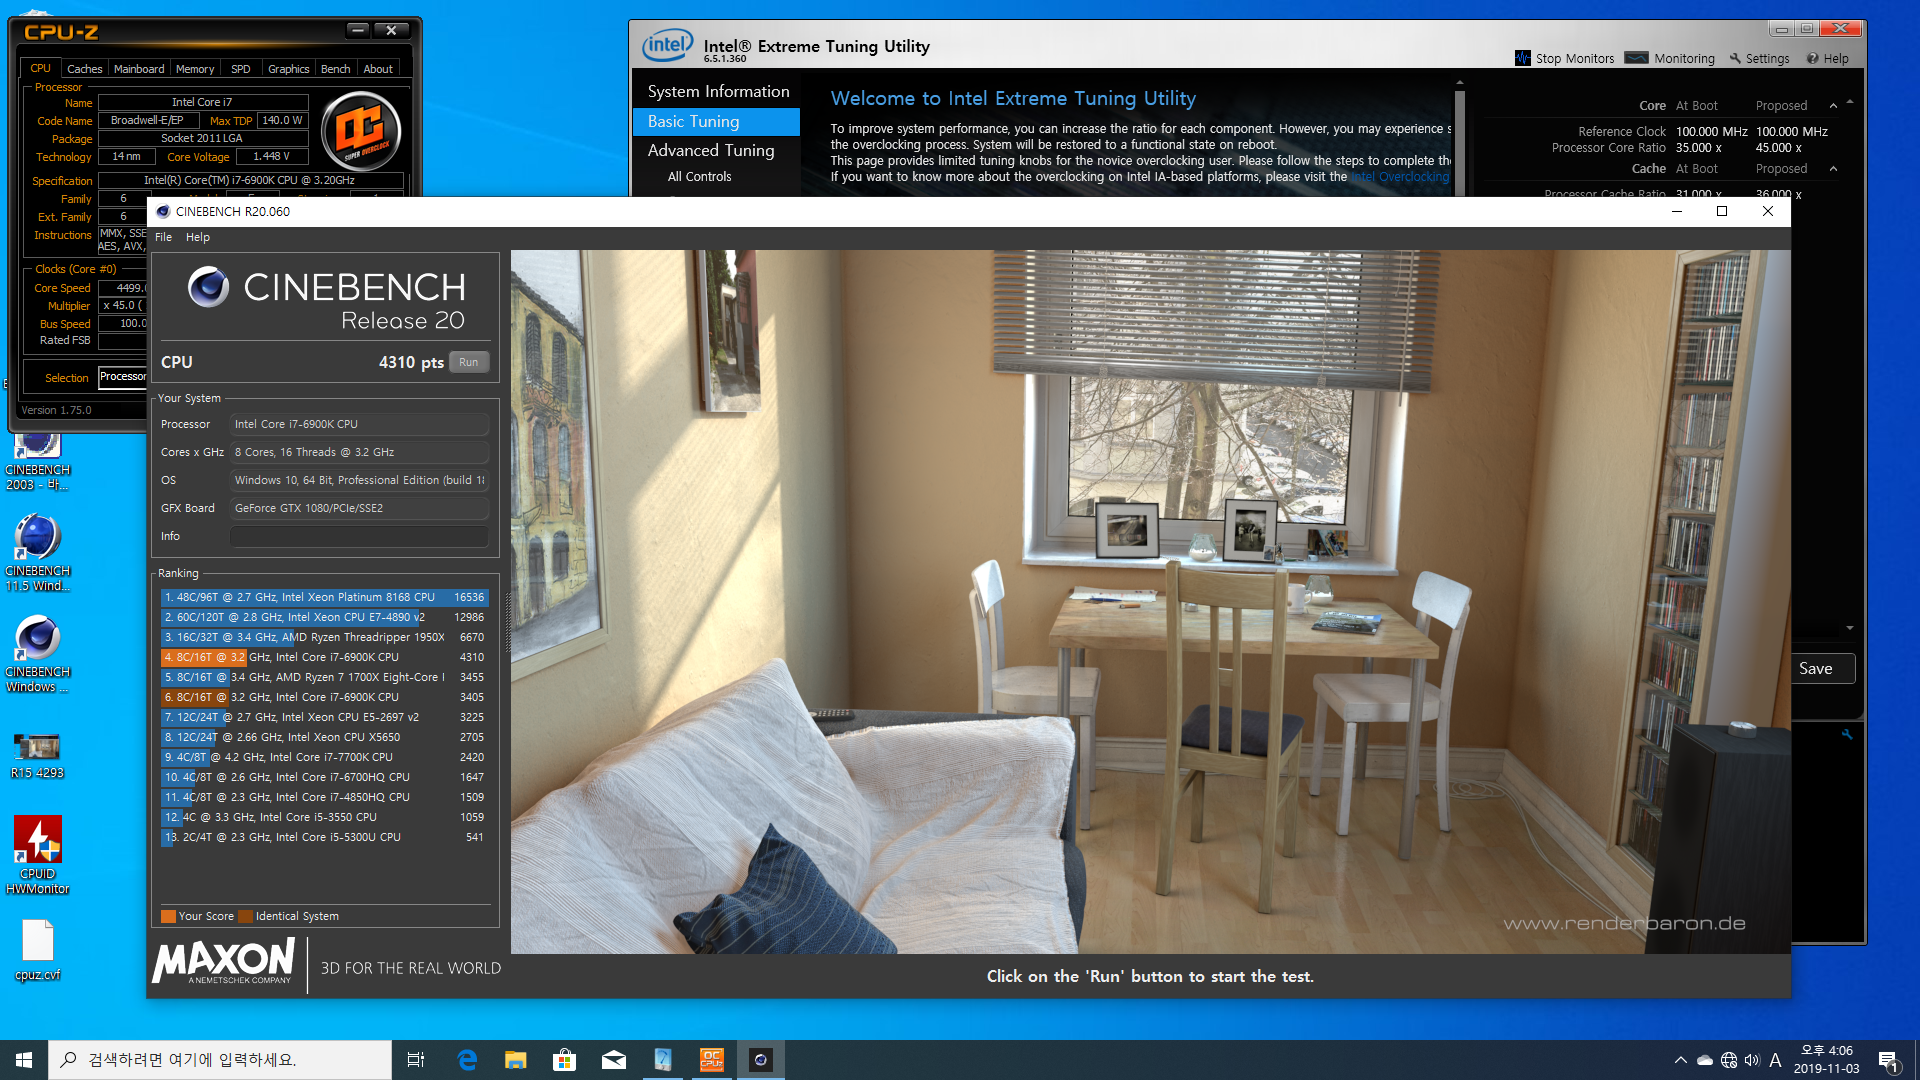Click the down arrow of XTU right panel scrollbar
Screen dimensions: 1920x1080
pos(1850,628)
